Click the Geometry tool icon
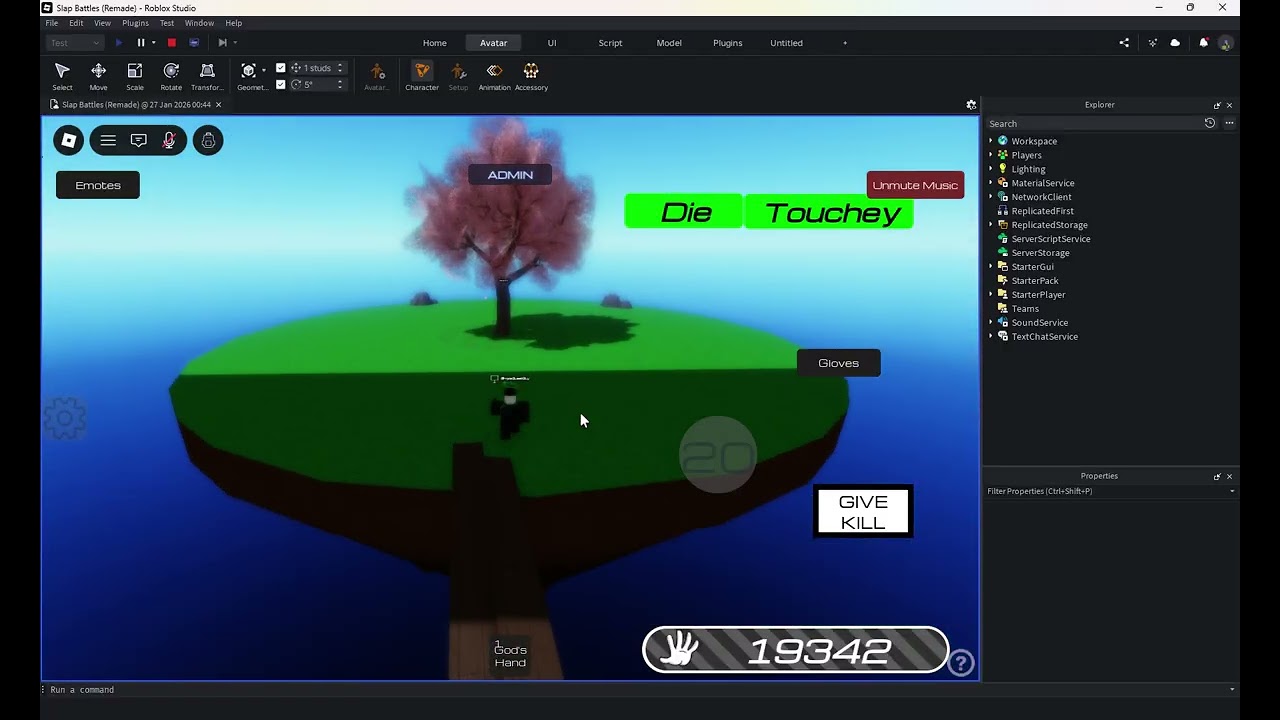 [248, 71]
